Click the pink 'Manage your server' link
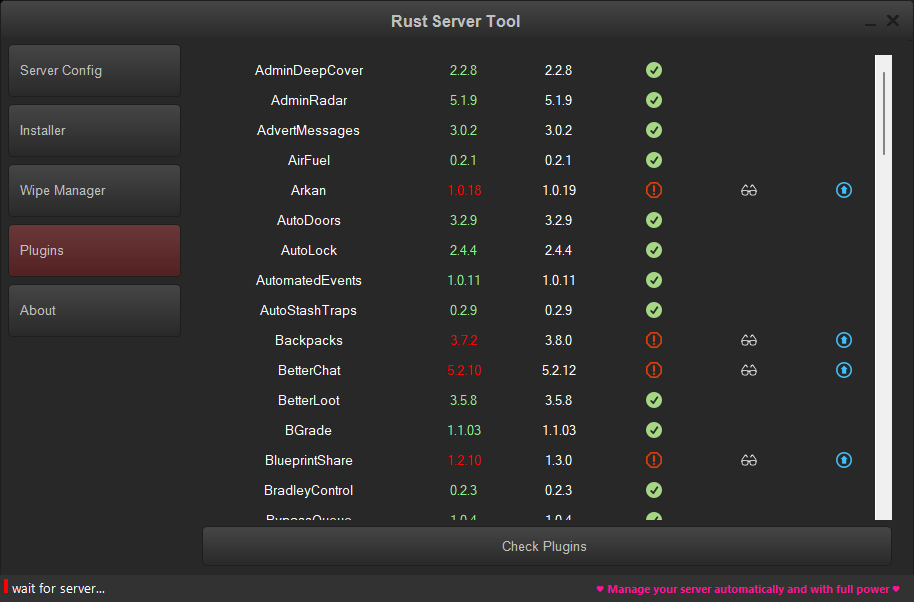The width and height of the screenshot is (914, 602). [x=748, y=589]
